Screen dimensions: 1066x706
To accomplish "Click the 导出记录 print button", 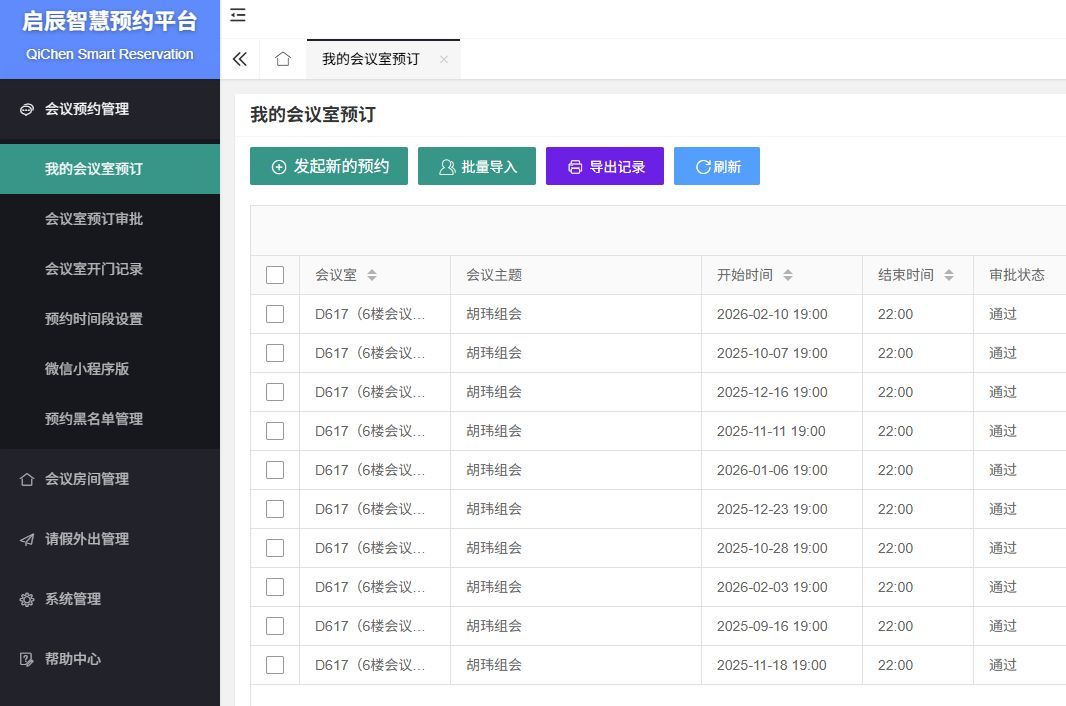I will point(605,166).
